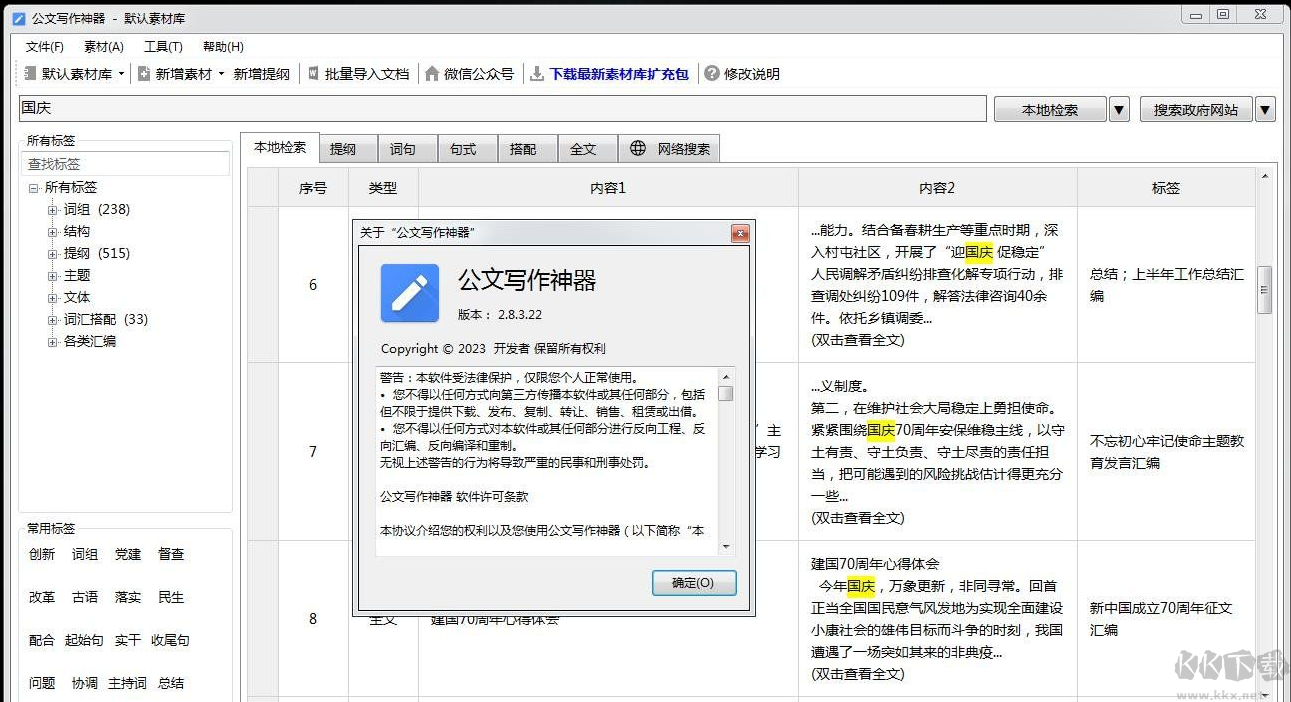The height and width of the screenshot is (702, 1291).
Task: Open dropdown arrow next to 搜索政府网站
Action: point(1265,110)
